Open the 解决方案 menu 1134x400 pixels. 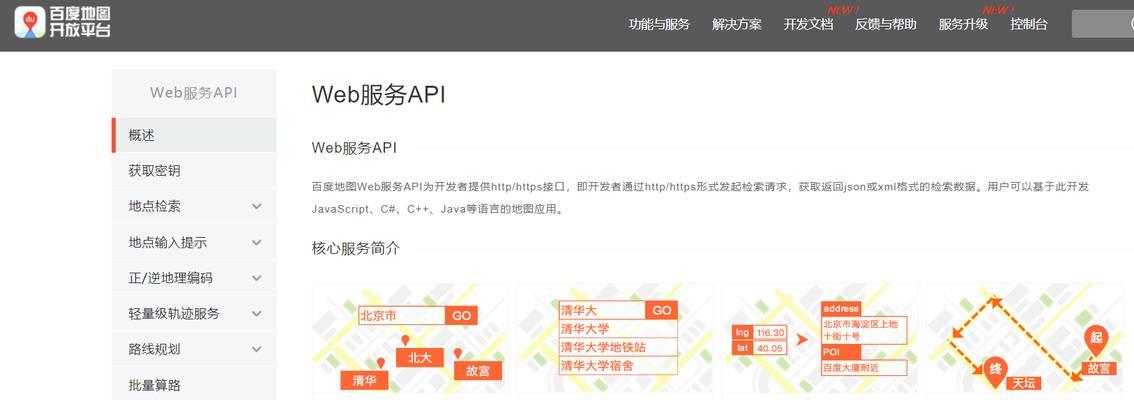click(736, 24)
